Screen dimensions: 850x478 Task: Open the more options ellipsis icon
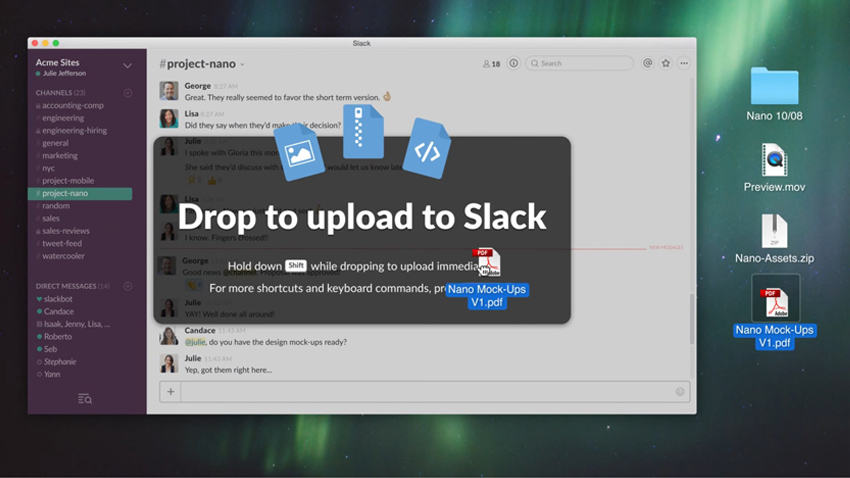tap(684, 63)
